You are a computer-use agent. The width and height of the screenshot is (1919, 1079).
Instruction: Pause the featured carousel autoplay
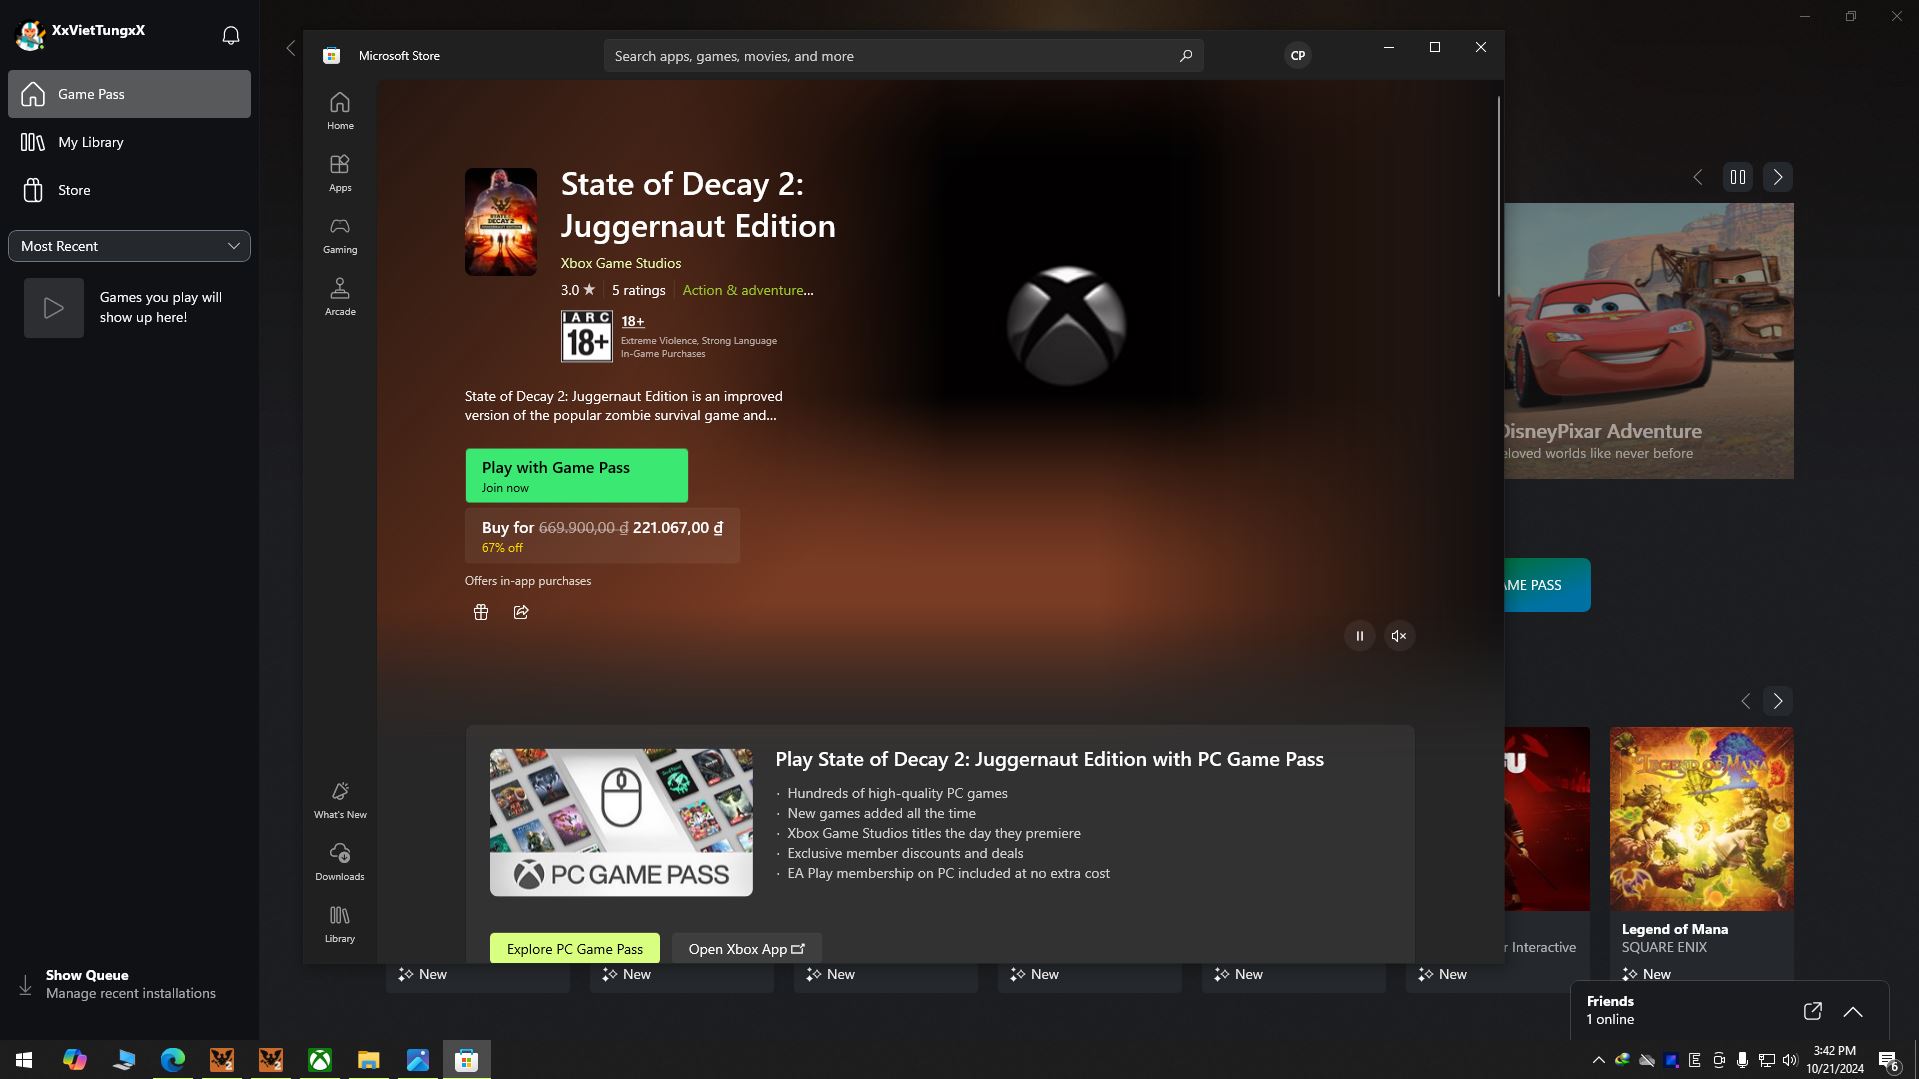click(x=1737, y=176)
